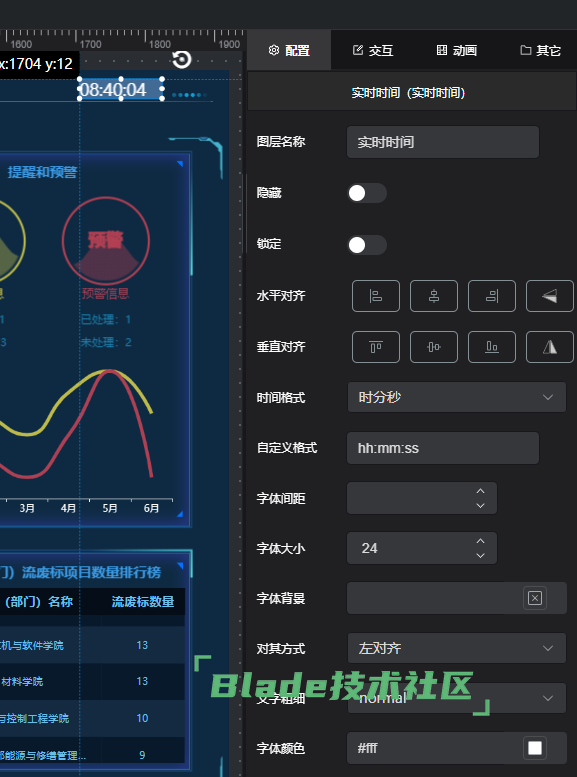This screenshot has height=777, width=577.
Task: Expand the 文字粗细 normal dropdown
Action: [457, 698]
